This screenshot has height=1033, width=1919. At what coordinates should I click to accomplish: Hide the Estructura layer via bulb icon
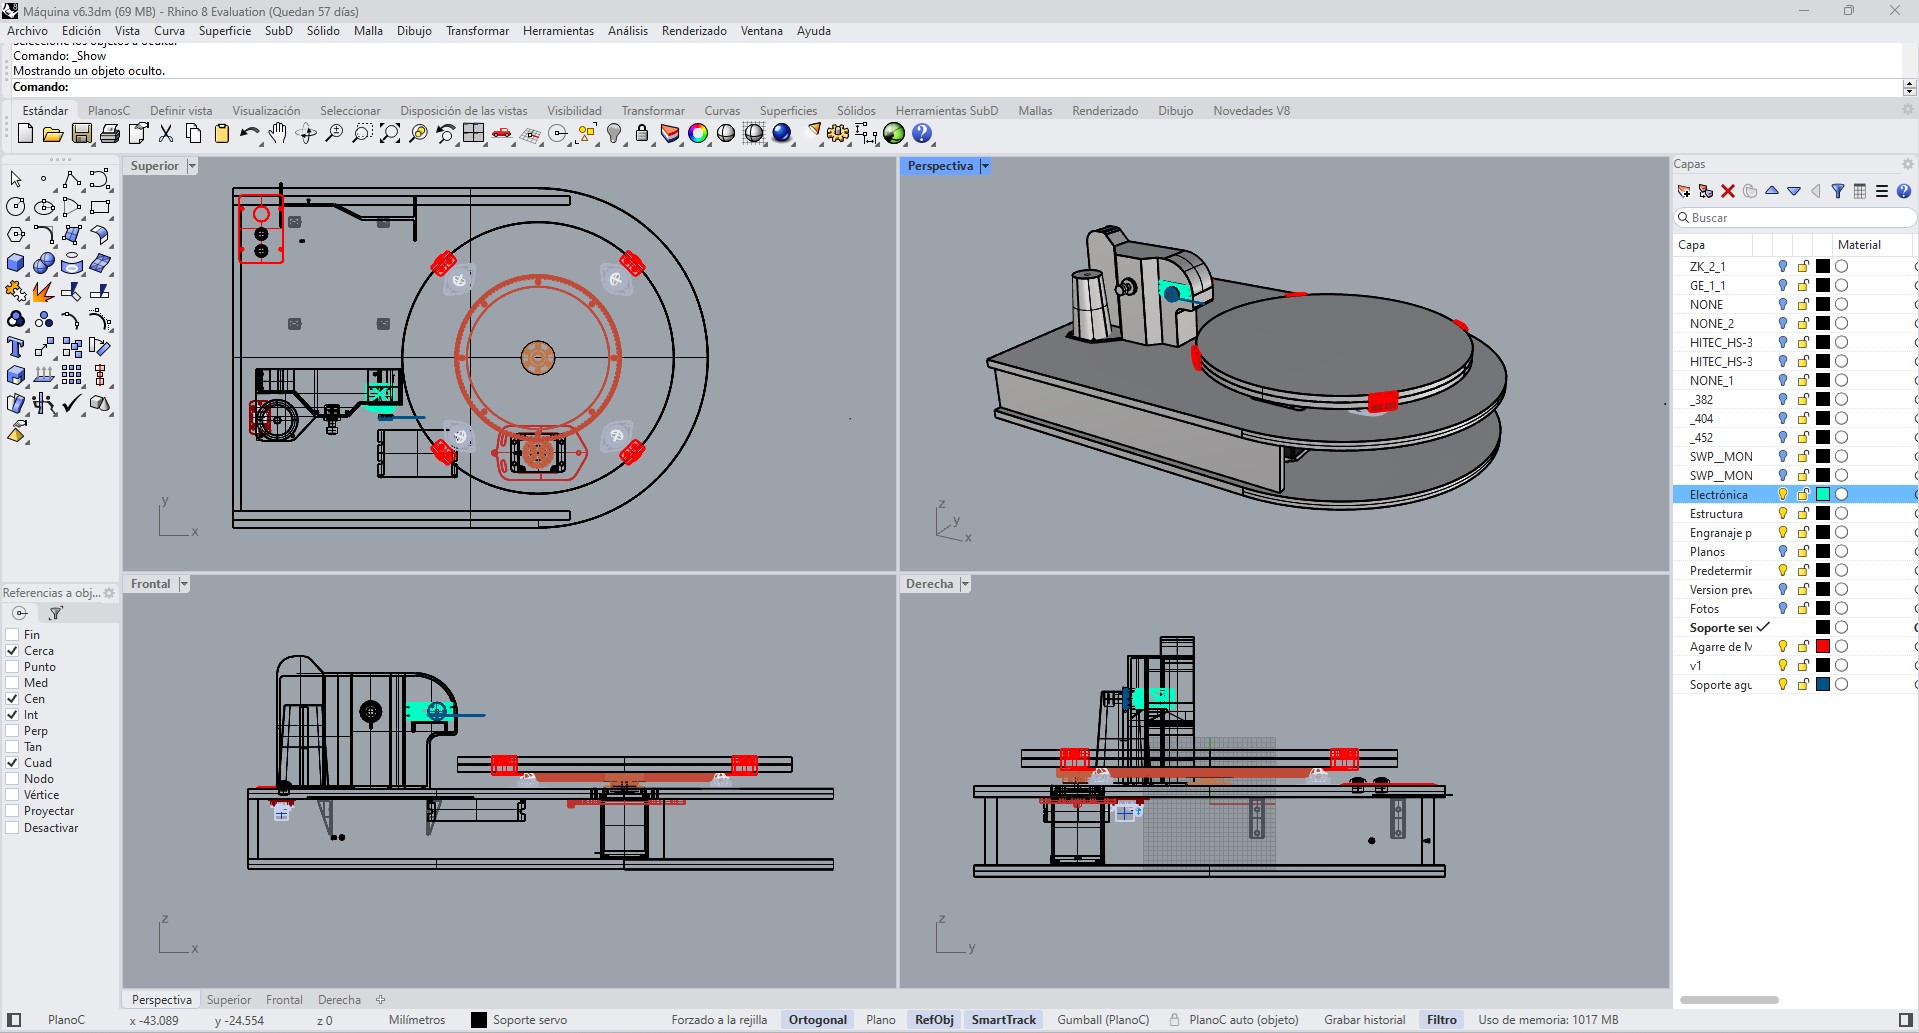click(x=1782, y=514)
